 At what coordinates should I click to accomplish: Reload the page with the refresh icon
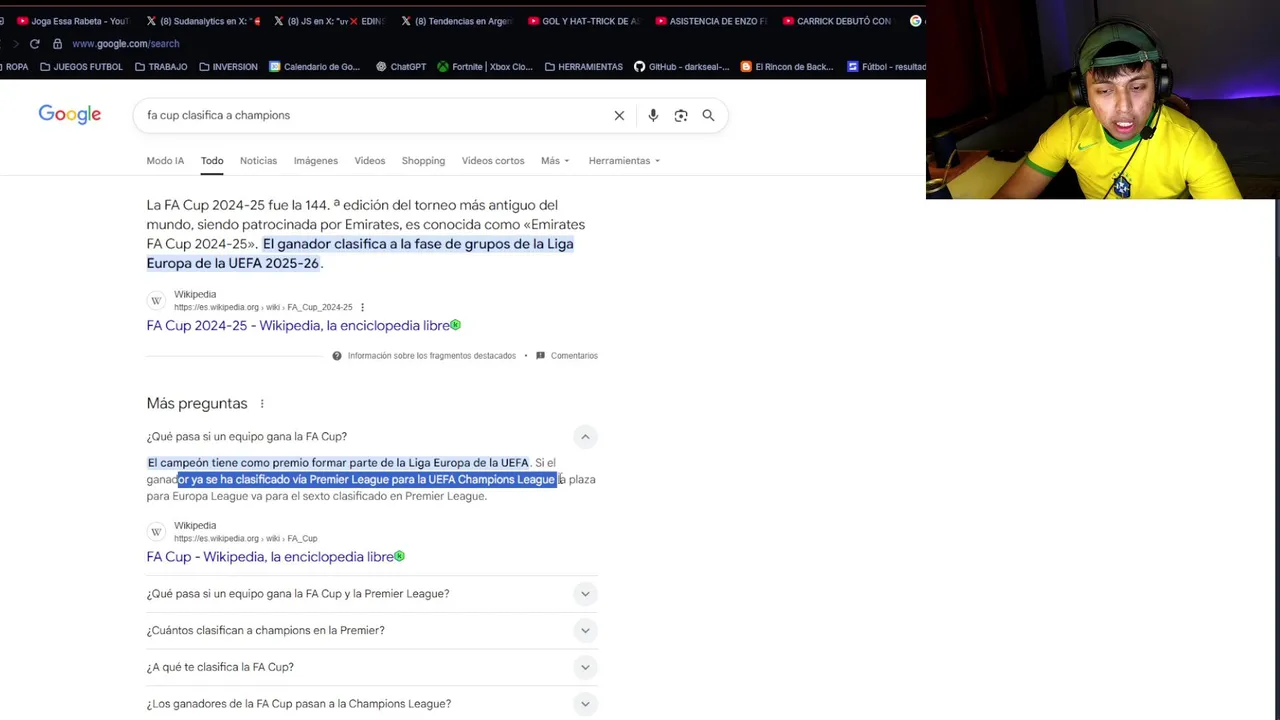34,44
